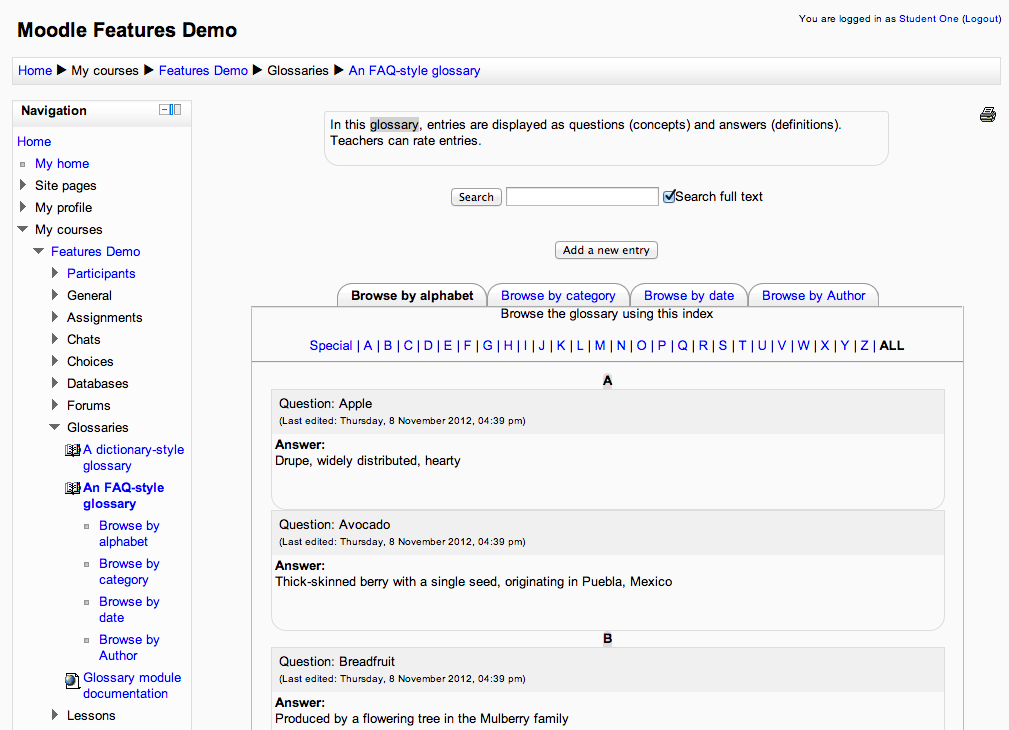Filter glossary index by letter W

click(x=804, y=346)
